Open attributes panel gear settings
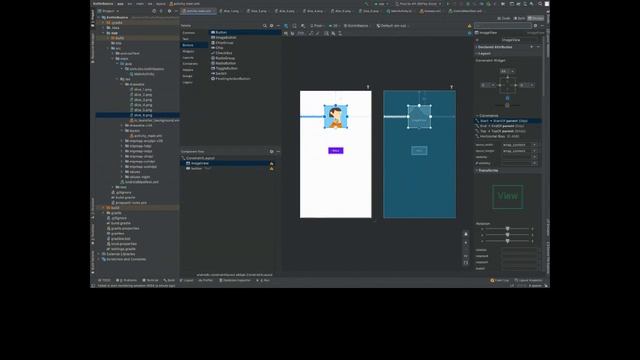This screenshot has height=360, width=640. (x=536, y=26)
